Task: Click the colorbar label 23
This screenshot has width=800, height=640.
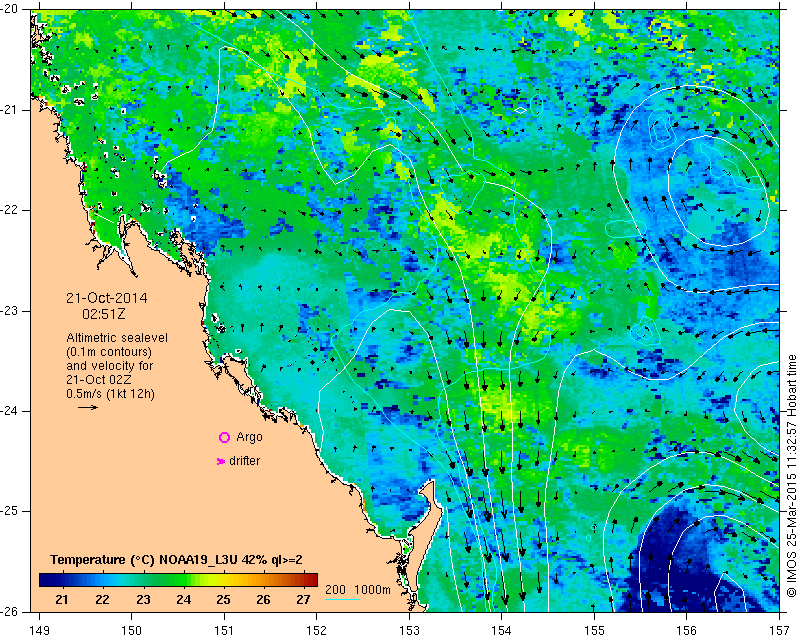Action: click(143, 599)
